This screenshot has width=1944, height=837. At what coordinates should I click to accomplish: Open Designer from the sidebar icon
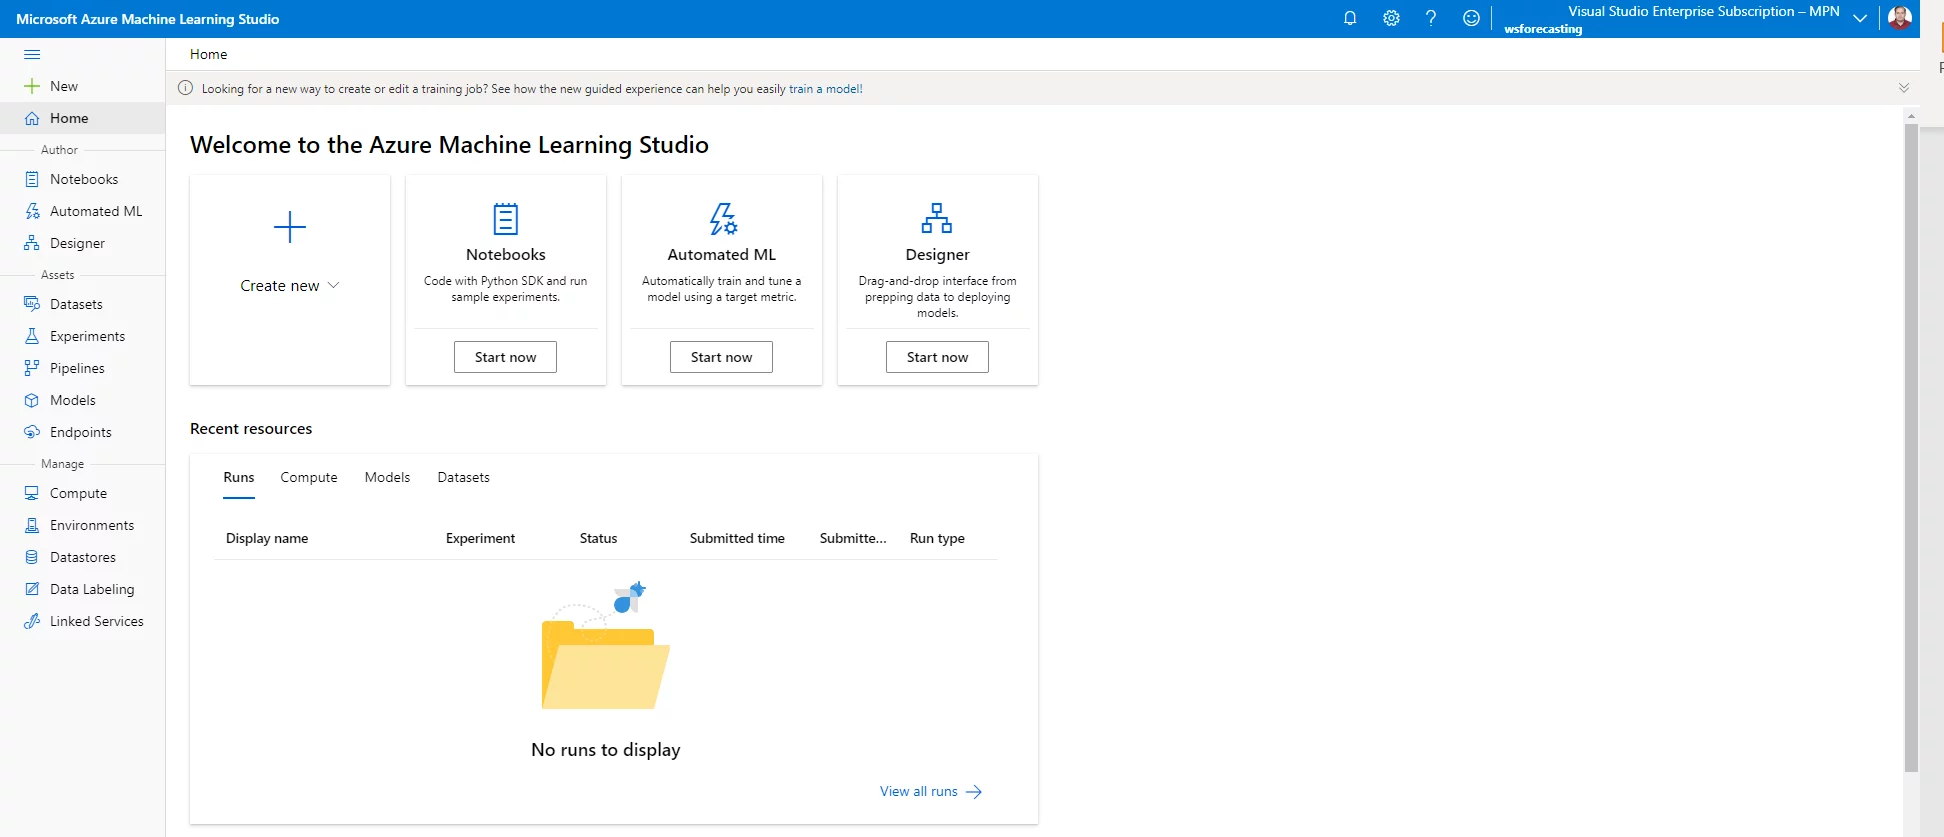pos(32,243)
